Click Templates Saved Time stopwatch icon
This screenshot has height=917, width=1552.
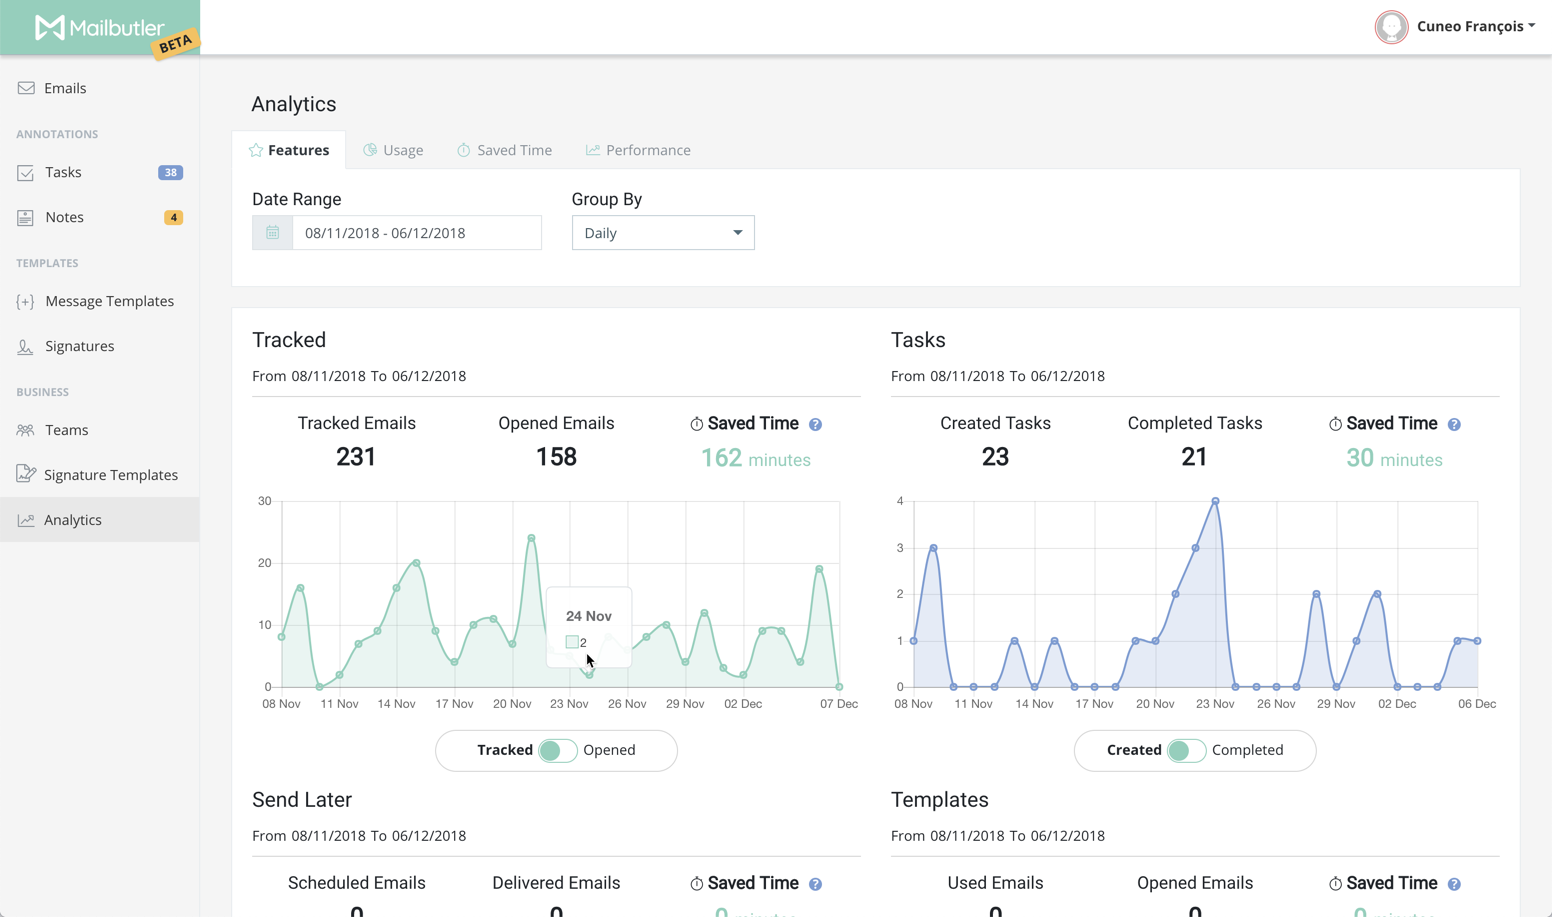pyautogui.click(x=1335, y=884)
